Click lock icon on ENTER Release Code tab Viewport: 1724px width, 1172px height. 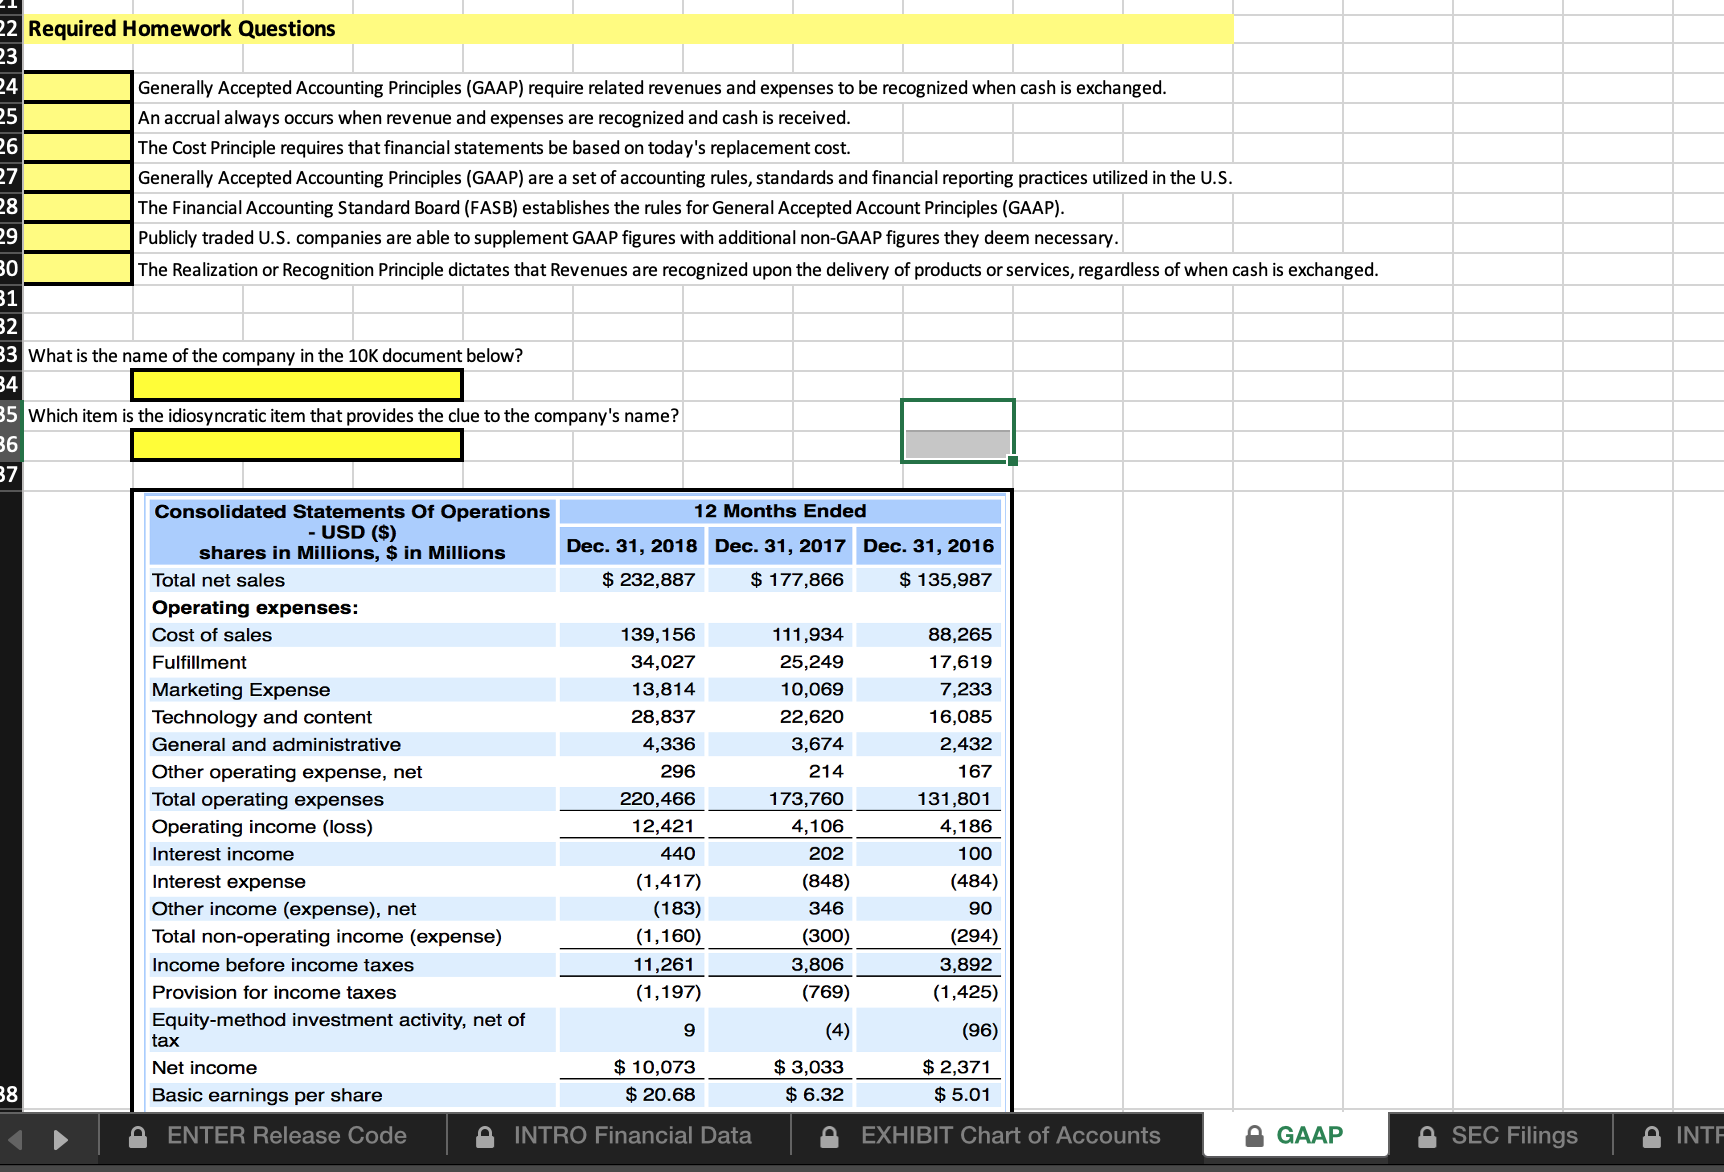(139, 1137)
